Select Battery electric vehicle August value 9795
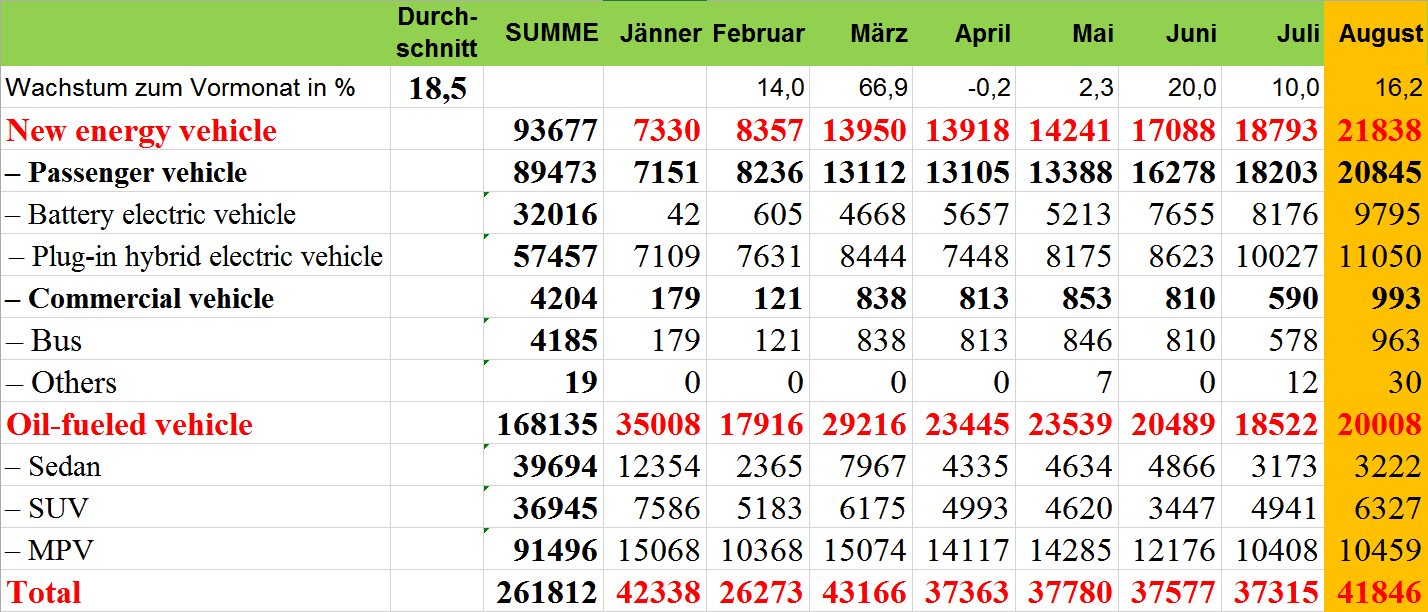 pos(1386,215)
